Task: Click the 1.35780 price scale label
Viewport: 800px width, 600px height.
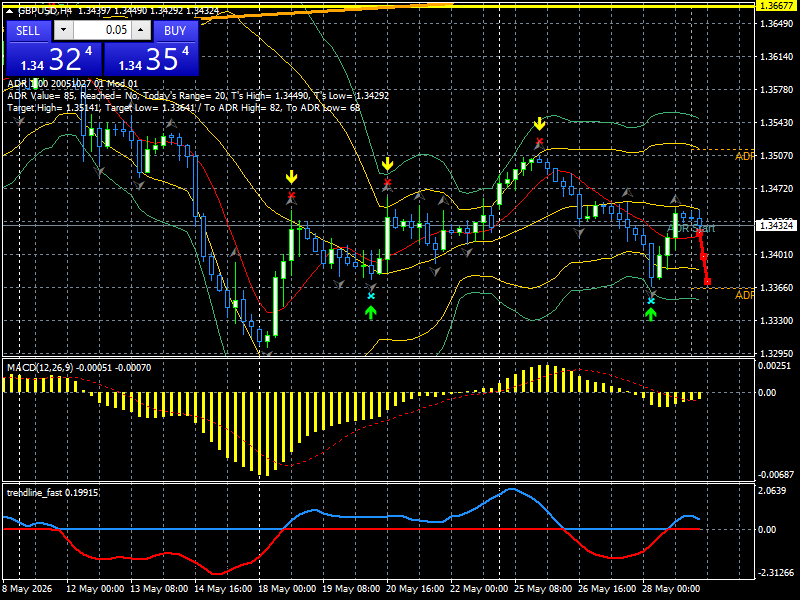Action: point(777,90)
